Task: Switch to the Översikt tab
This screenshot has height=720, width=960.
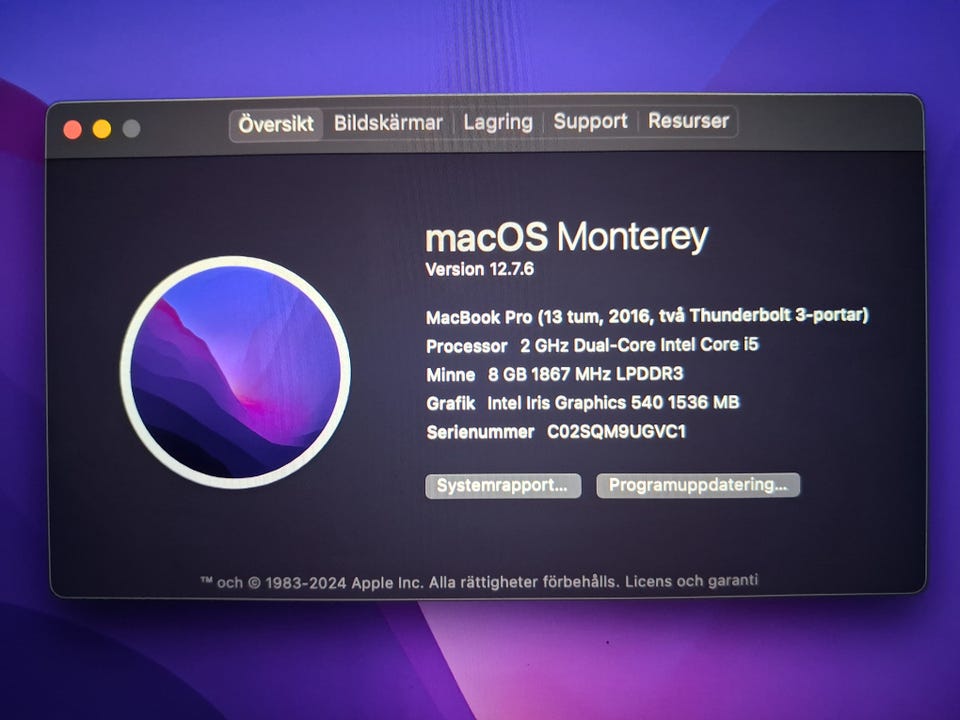Action: 276,124
